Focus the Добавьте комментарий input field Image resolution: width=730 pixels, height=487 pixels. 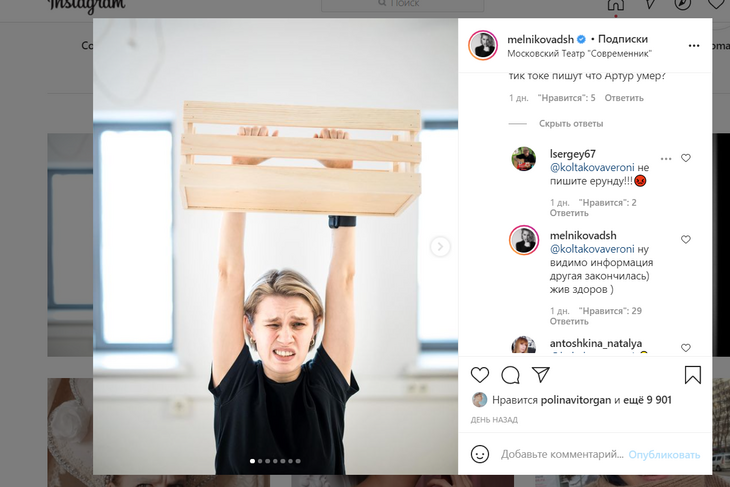click(562, 454)
